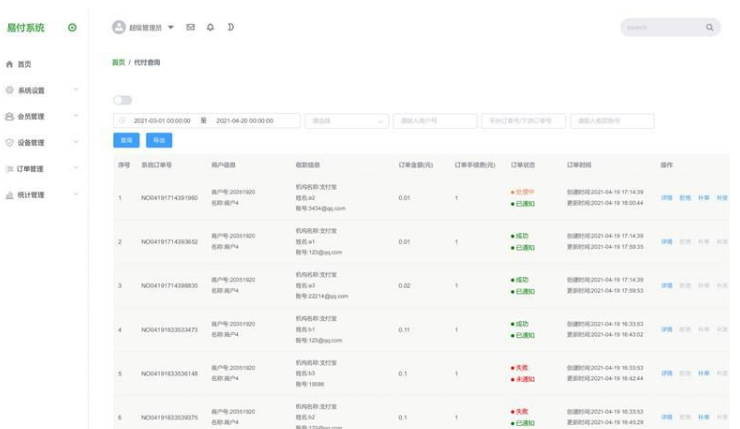Click the green sidebar collapse icon beside 易付系统
This screenshot has width=740, height=429.
tap(72, 27)
